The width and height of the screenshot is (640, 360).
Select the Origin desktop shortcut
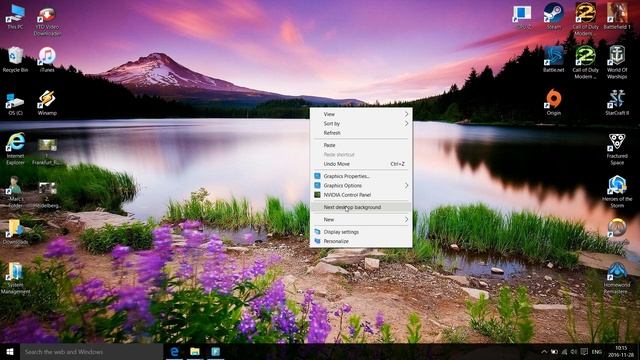click(x=553, y=103)
